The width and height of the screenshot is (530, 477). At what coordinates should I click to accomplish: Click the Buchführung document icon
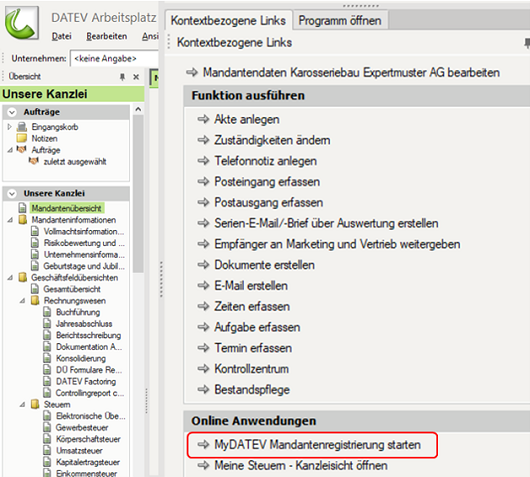click(47, 312)
